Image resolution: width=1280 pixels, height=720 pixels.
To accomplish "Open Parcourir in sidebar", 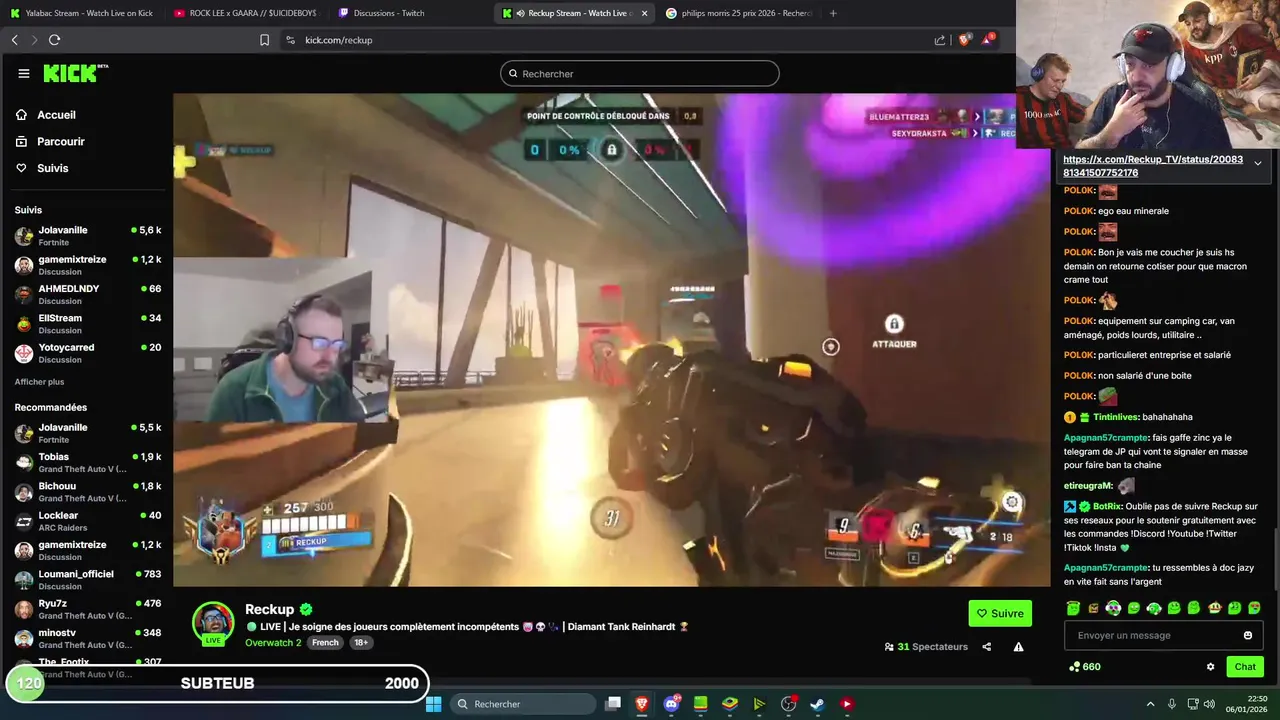I will coord(60,142).
